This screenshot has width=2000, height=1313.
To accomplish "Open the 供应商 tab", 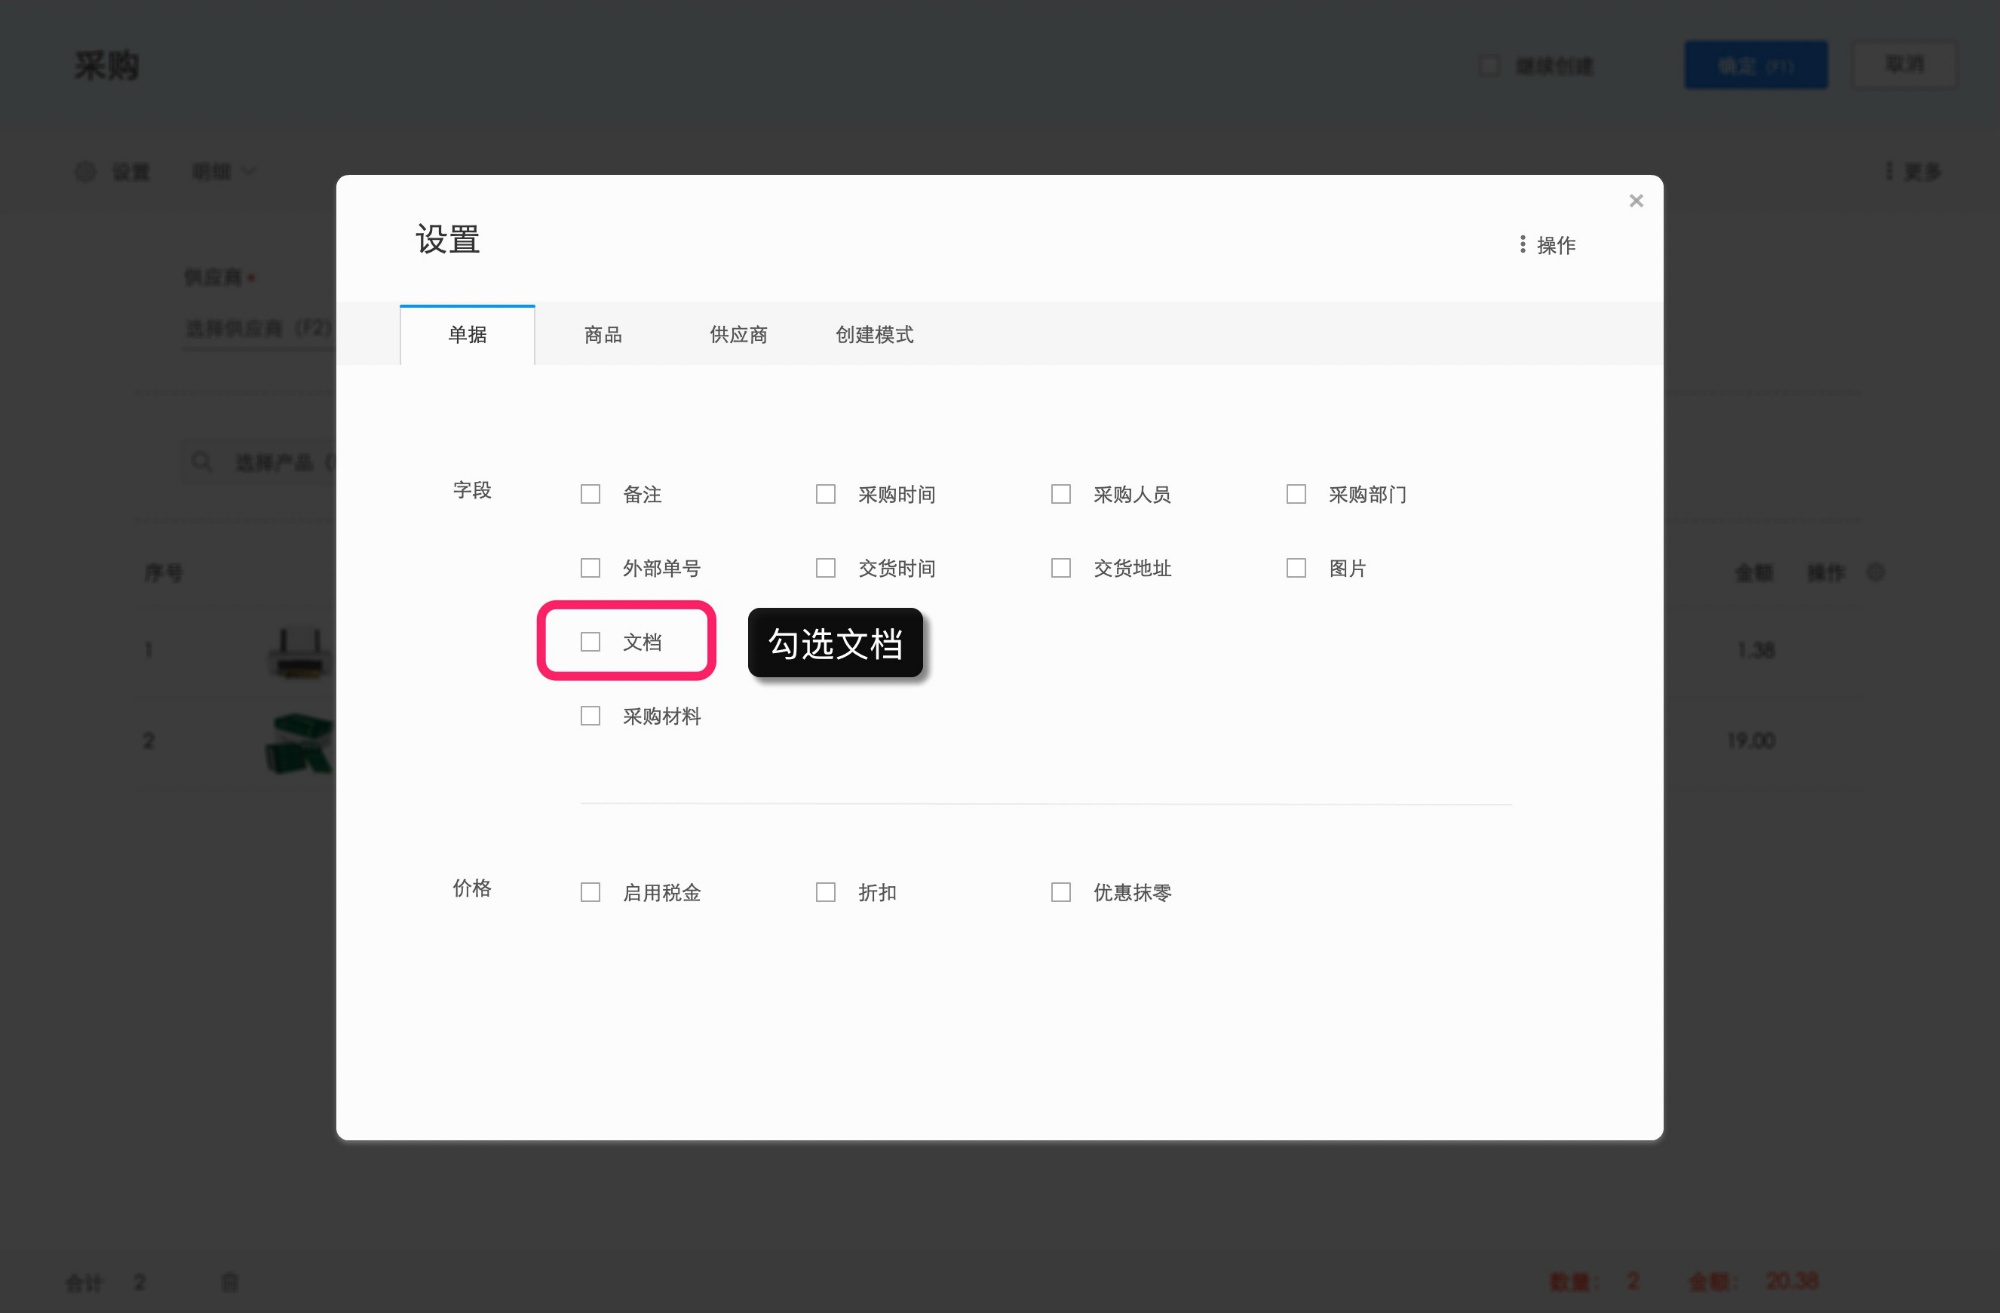I will 738,335.
